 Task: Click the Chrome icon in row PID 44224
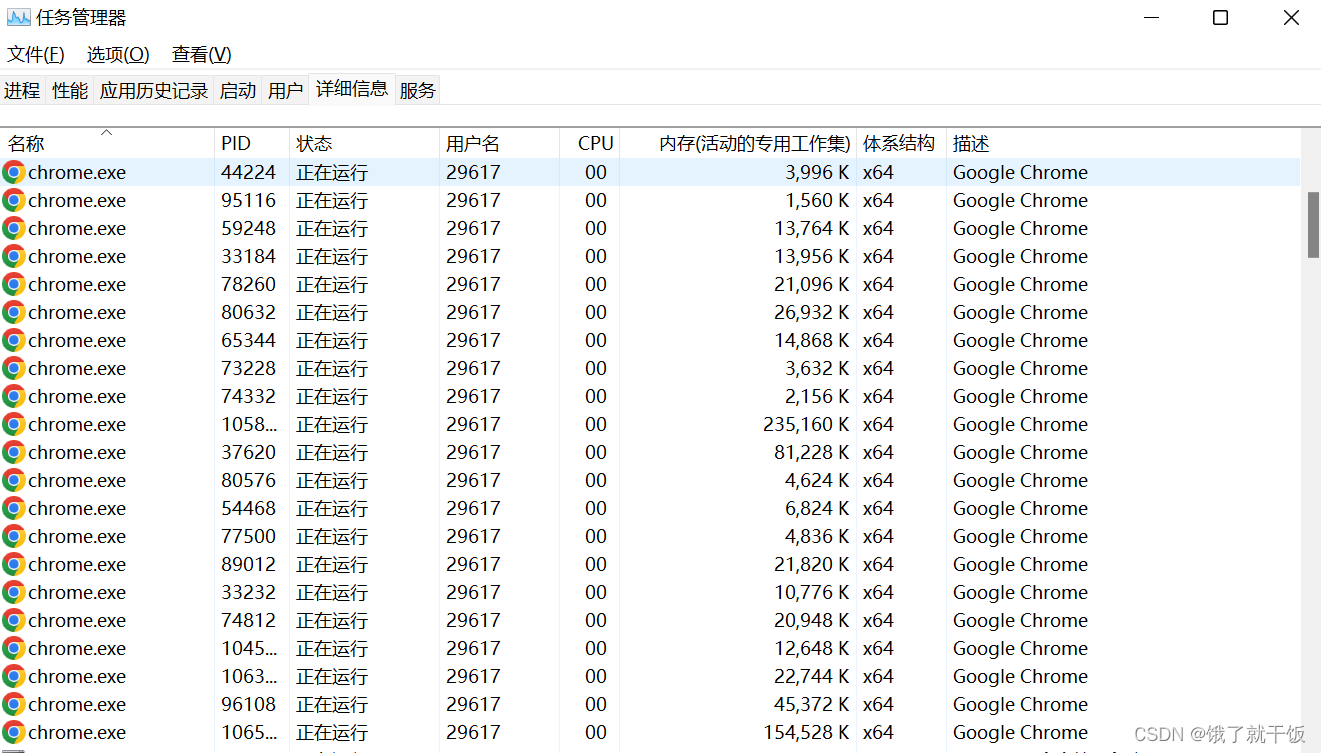pos(14,172)
